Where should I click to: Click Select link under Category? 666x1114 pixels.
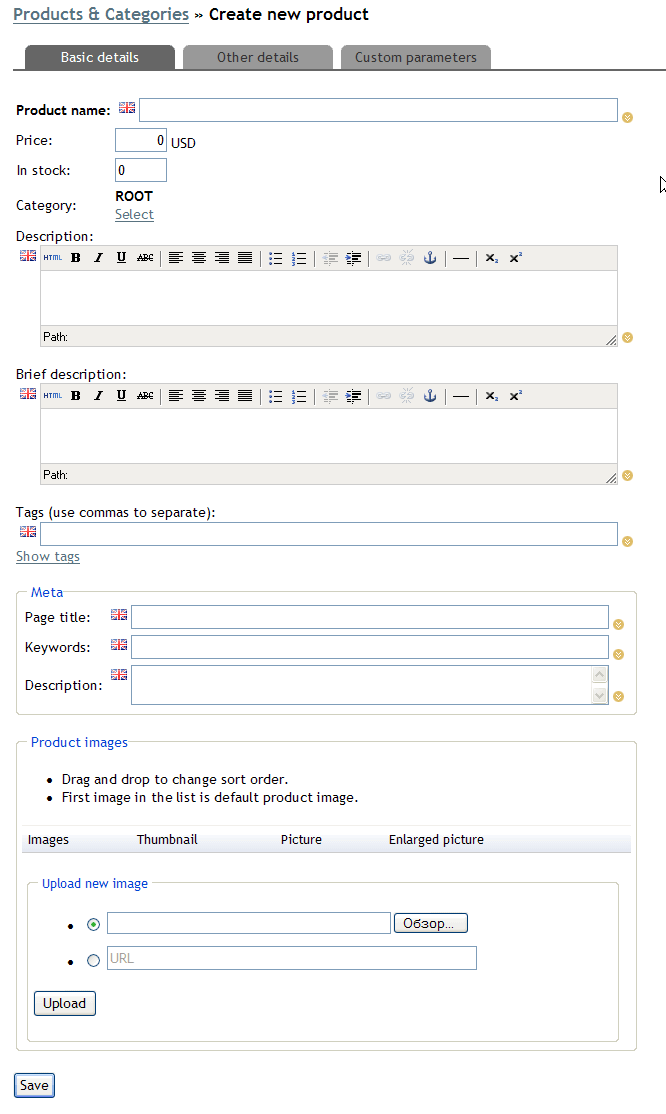click(x=134, y=215)
